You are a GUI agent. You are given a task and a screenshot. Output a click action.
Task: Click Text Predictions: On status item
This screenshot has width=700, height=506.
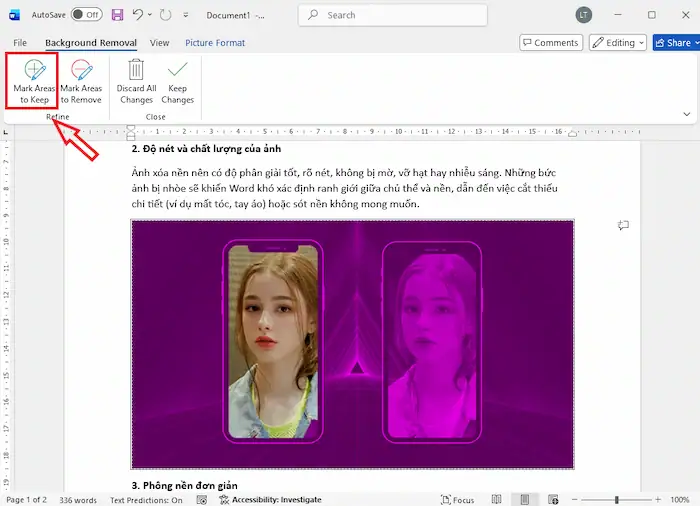pos(146,500)
